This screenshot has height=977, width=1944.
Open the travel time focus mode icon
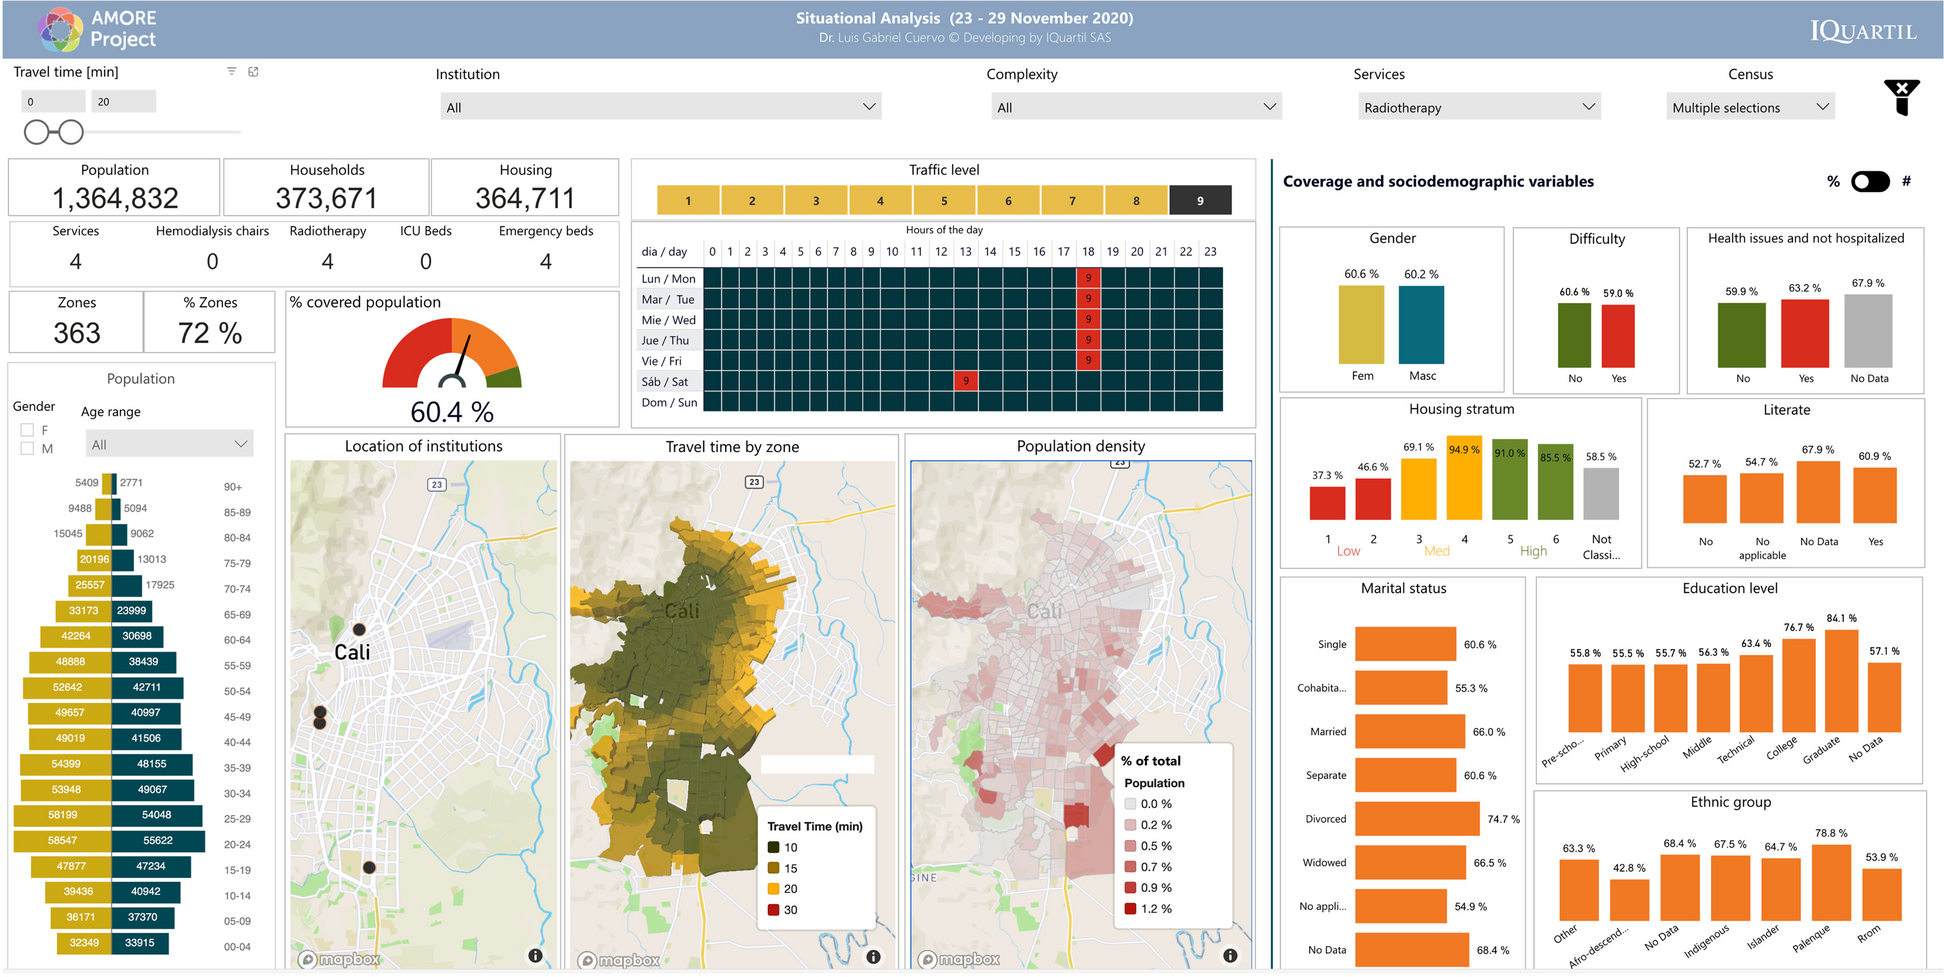tap(253, 72)
